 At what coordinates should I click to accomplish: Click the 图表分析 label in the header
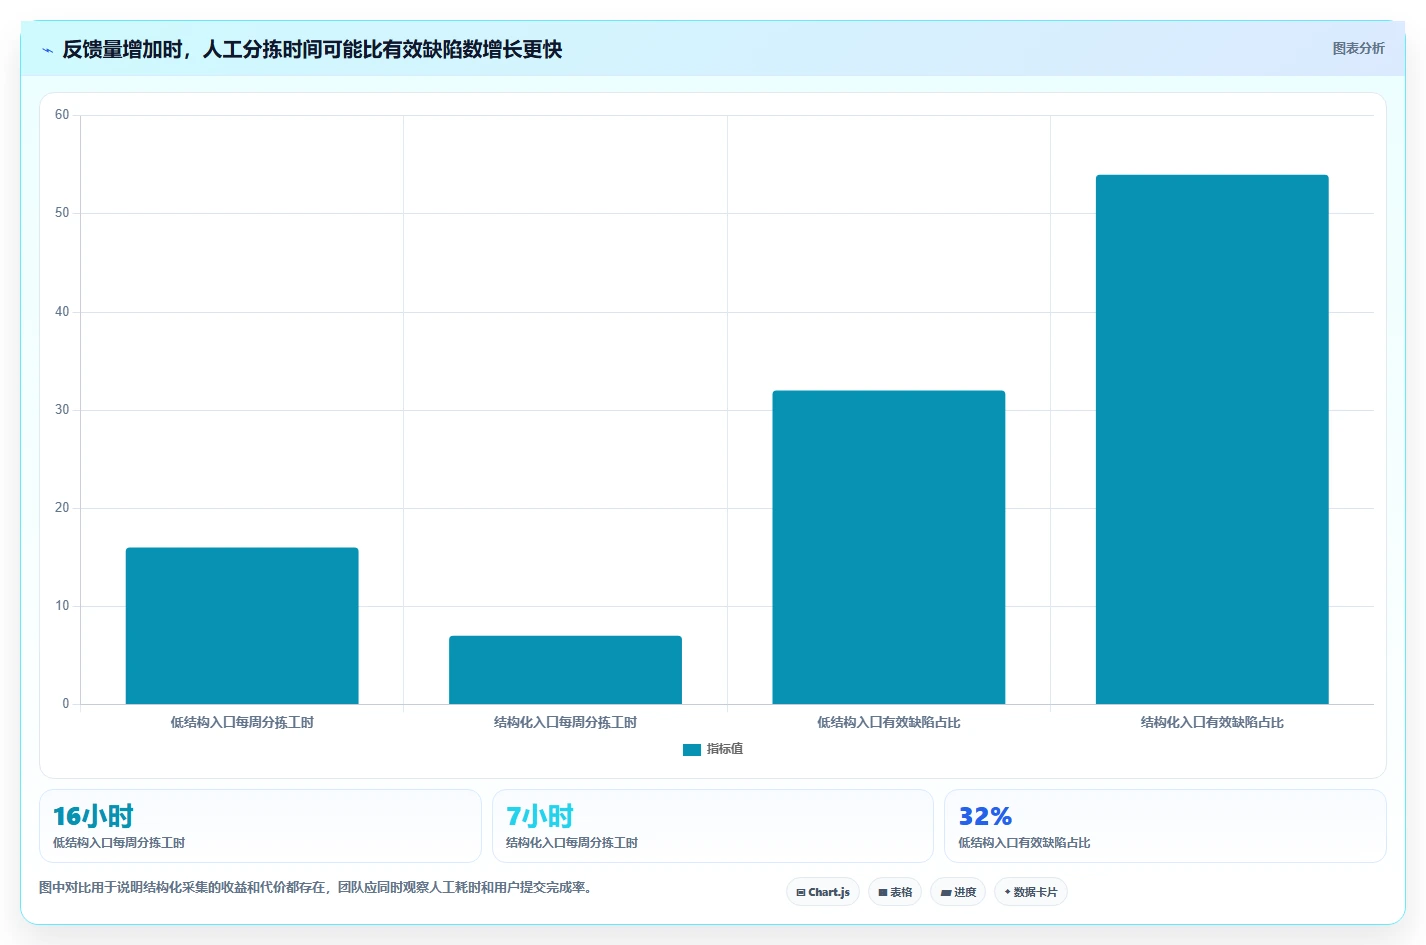[x=1358, y=48]
